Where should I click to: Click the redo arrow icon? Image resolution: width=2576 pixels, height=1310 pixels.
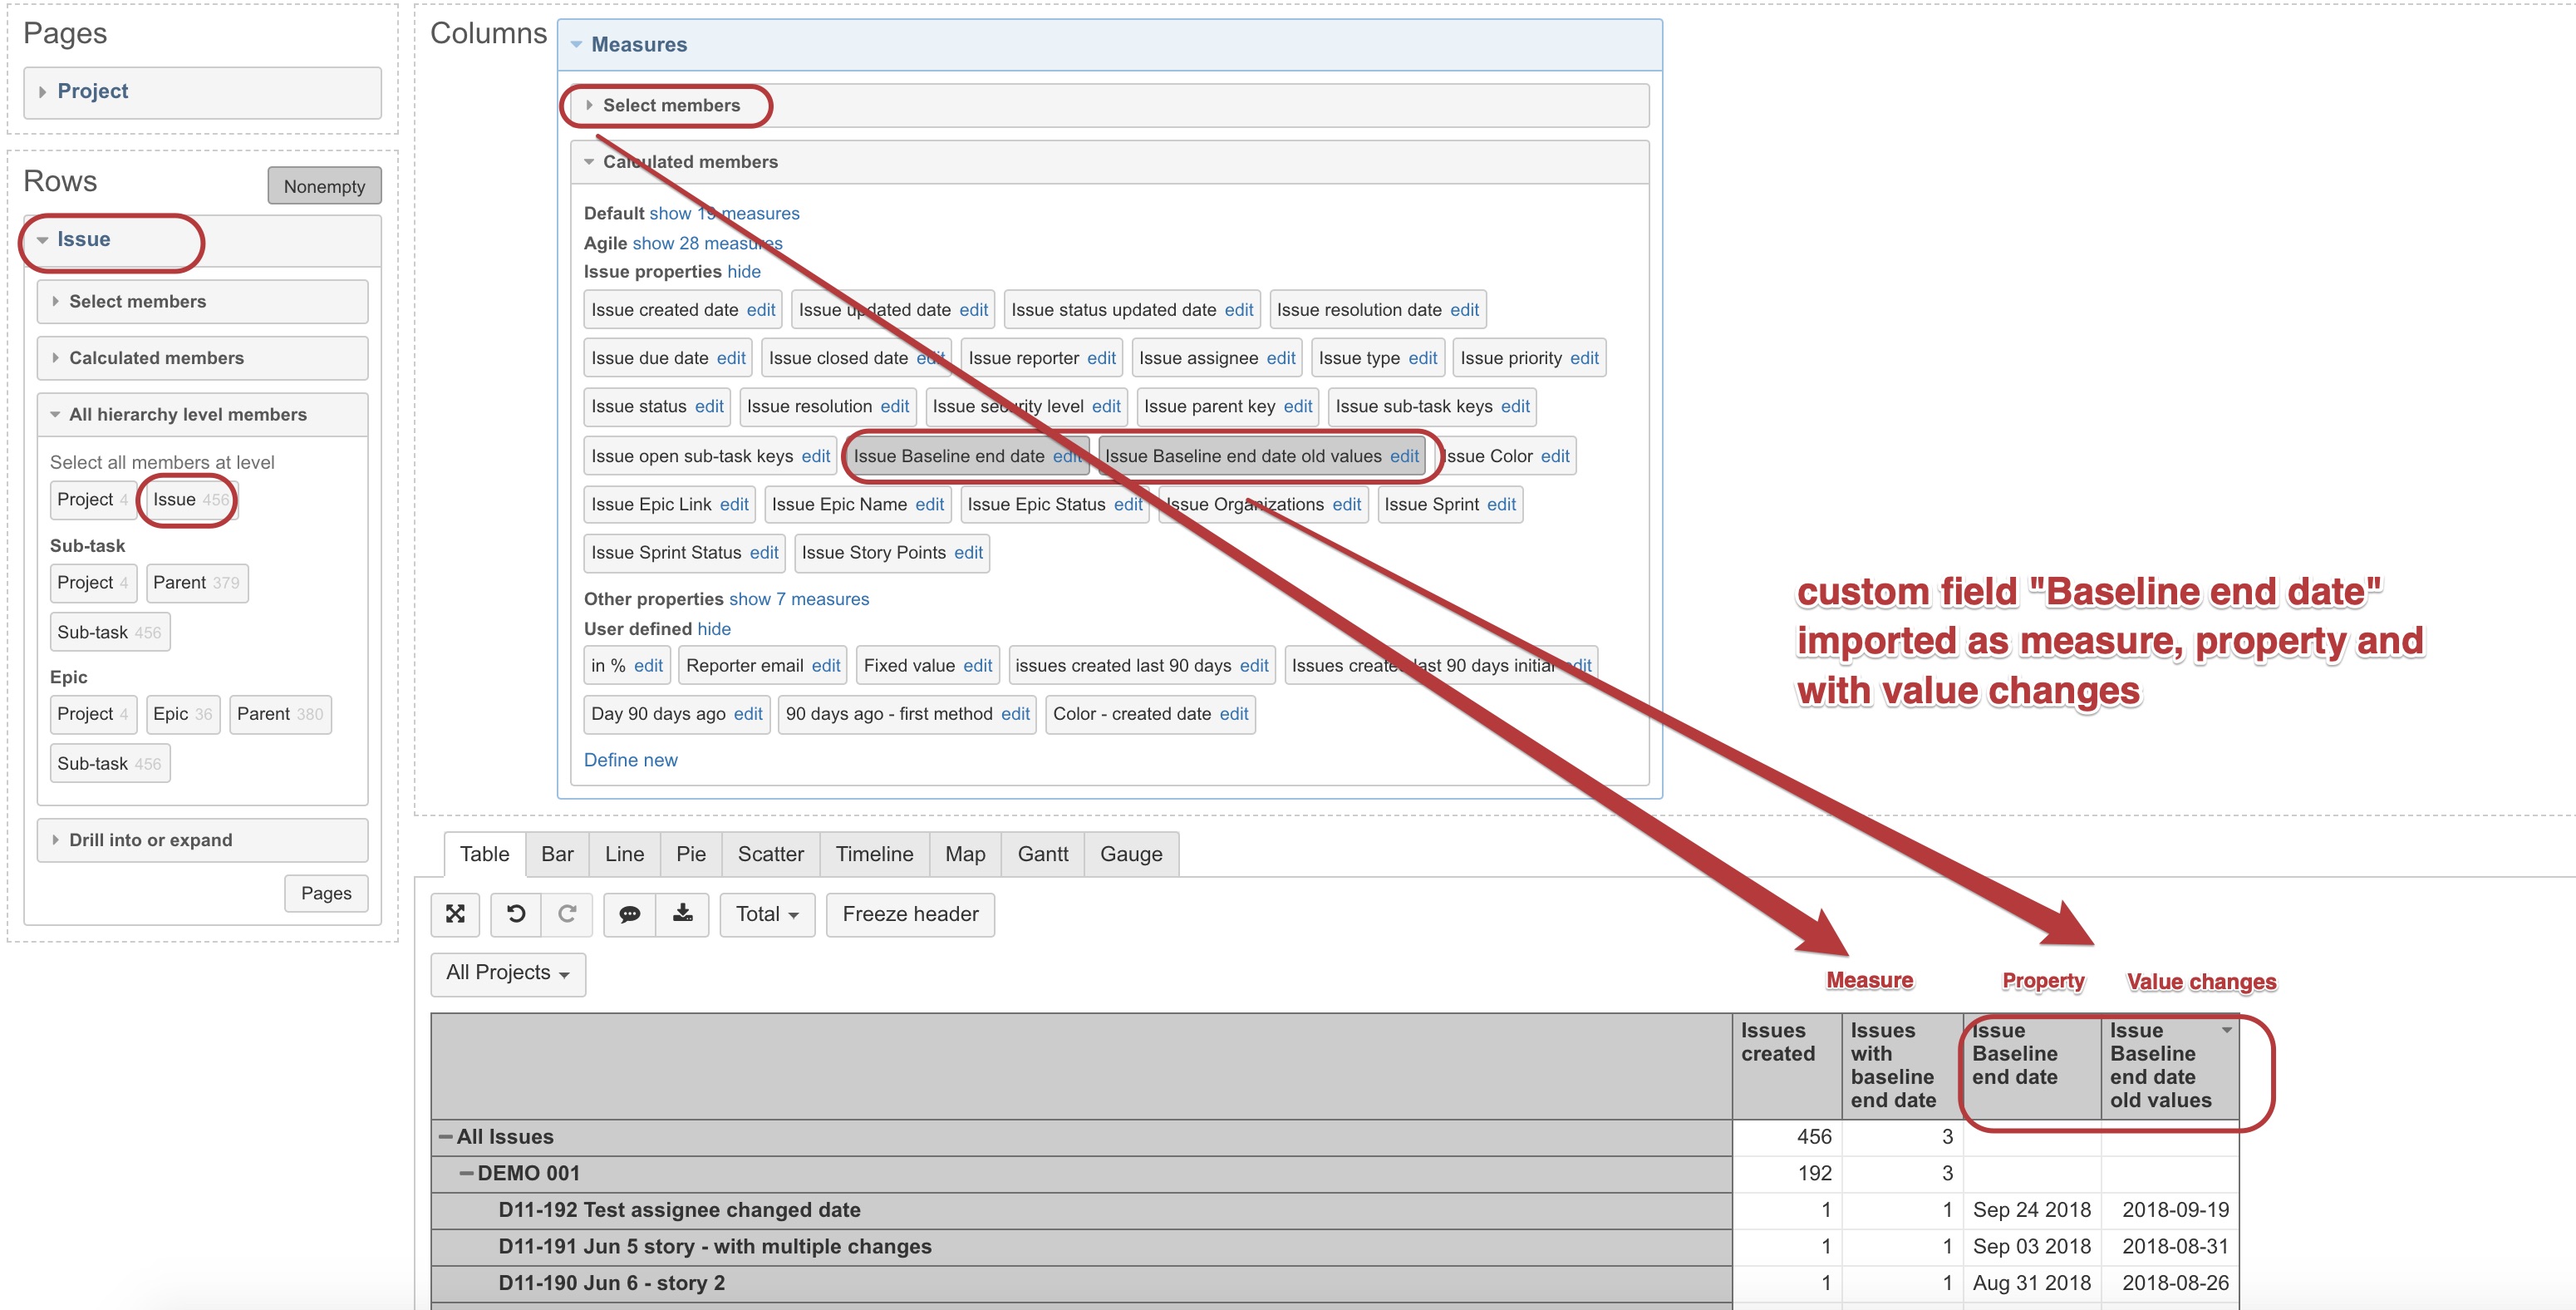tap(567, 913)
